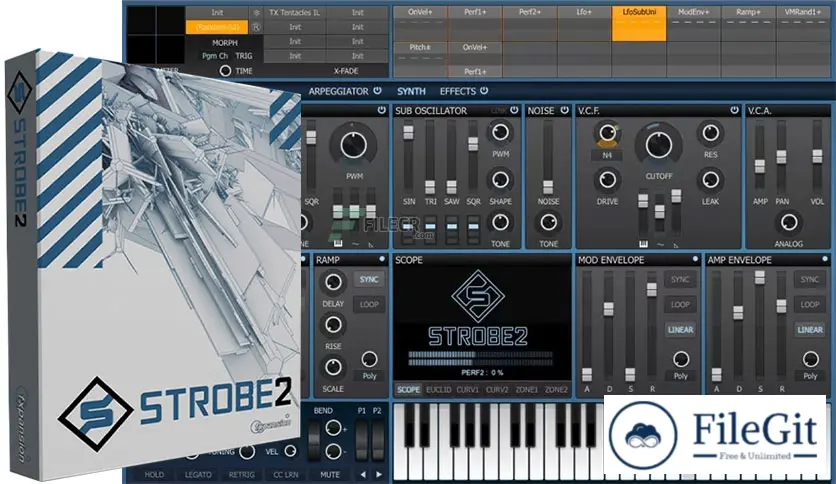The height and width of the screenshot is (484, 836).
Task: Open the TX Tentacles IL preset slot
Action: pos(295,13)
